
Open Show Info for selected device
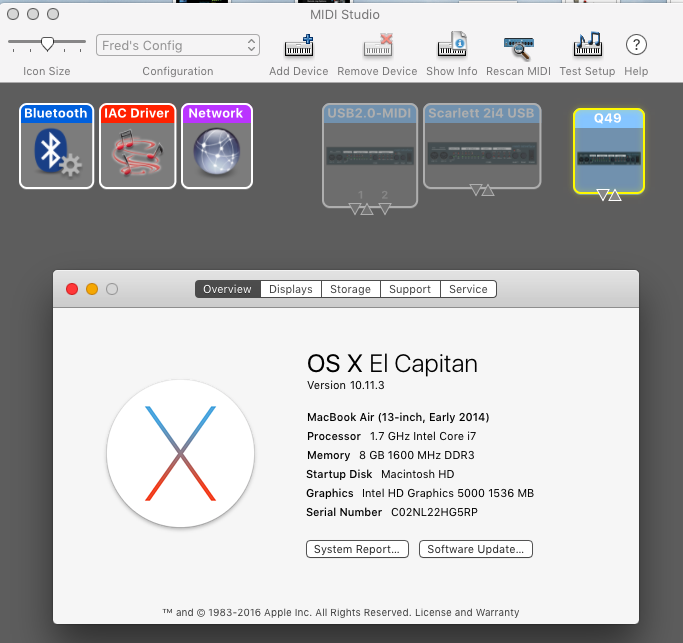(x=452, y=45)
